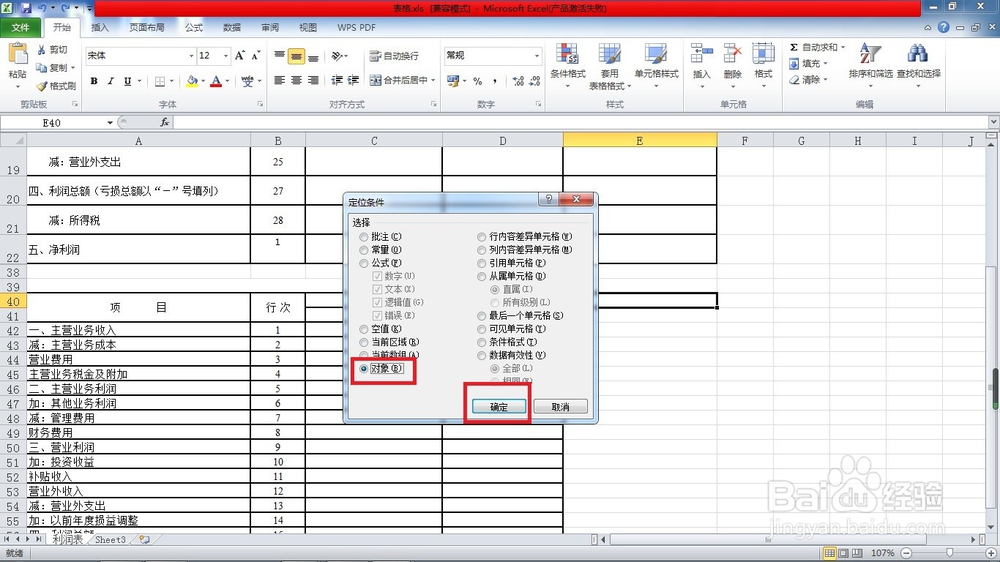Switch to the WPS PDF tab
1000x562 pixels.
coord(356,27)
